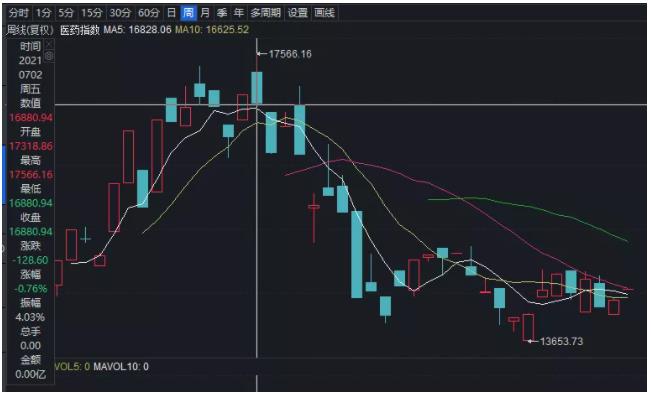Open the 日 daily chart tab

[x=171, y=13]
